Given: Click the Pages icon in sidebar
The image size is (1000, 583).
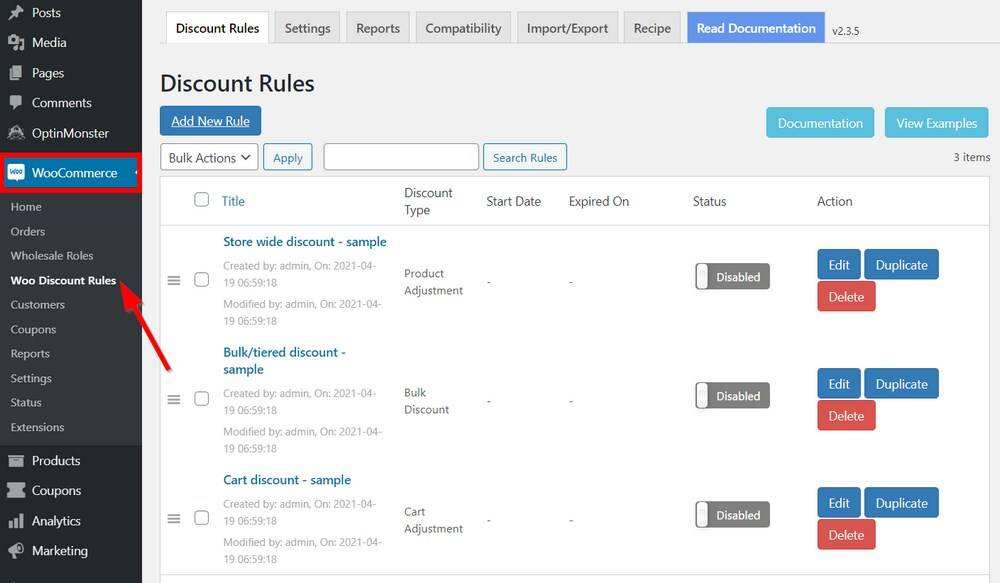Looking at the screenshot, I should [16, 73].
